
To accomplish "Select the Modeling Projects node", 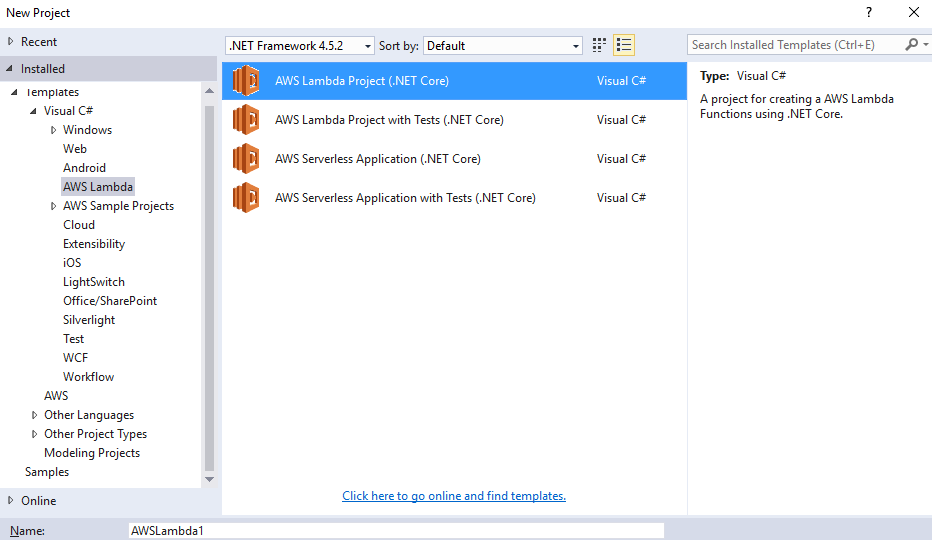I will click(92, 453).
